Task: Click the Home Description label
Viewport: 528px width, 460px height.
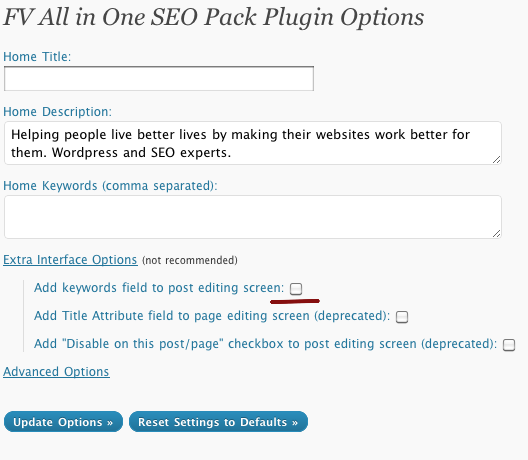Action: click(57, 111)
